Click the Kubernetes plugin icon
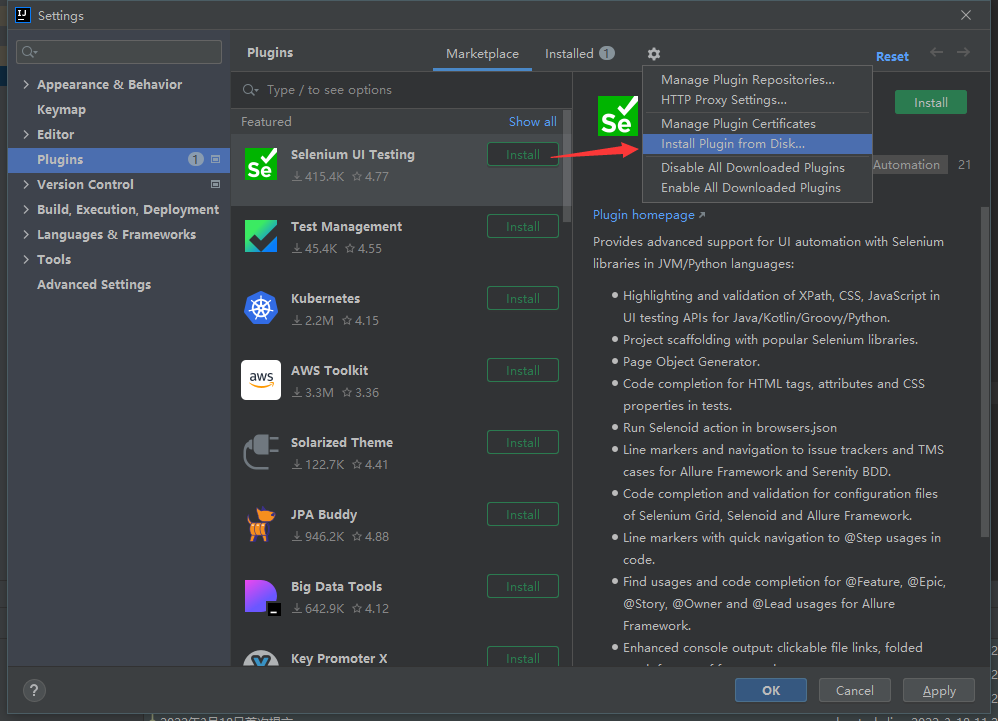Viewport: 998px width, 721px height. pyautogui.click(x=261, y=308)
